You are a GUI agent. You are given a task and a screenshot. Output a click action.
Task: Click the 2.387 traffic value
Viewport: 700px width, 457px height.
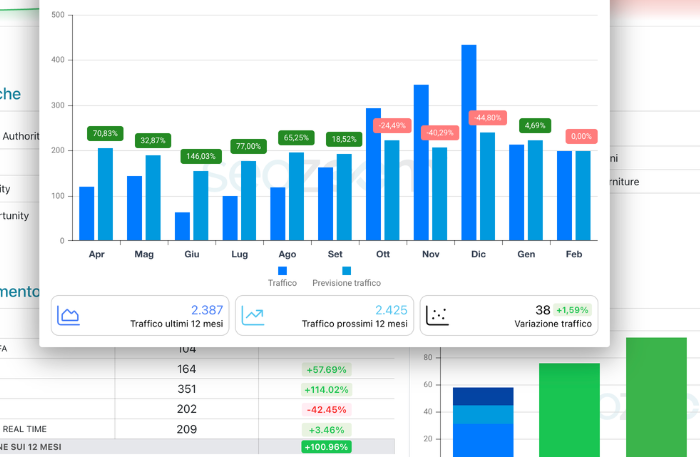point(207,310)
